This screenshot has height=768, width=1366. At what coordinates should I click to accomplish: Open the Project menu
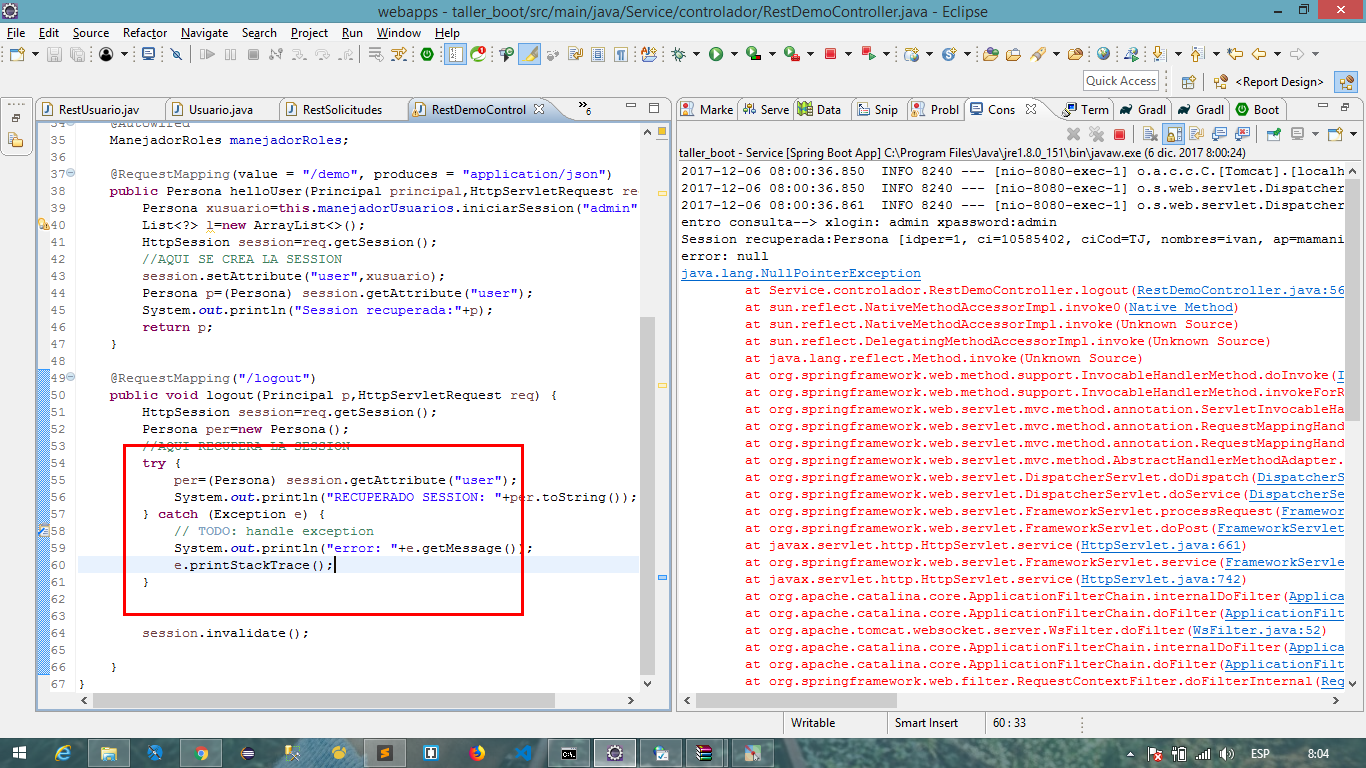click(309, 33)
